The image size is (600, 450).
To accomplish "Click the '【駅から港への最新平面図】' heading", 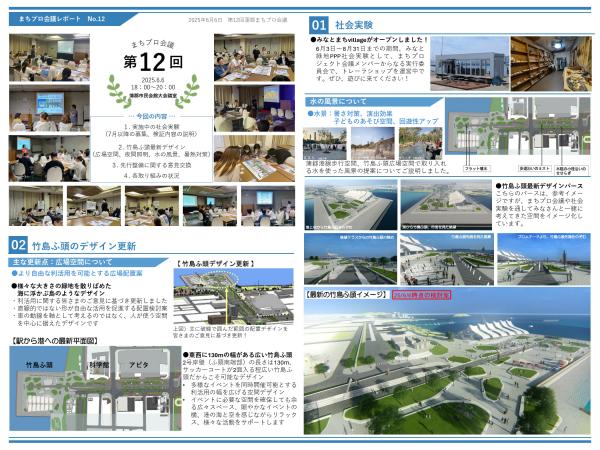I will [54, 341].
